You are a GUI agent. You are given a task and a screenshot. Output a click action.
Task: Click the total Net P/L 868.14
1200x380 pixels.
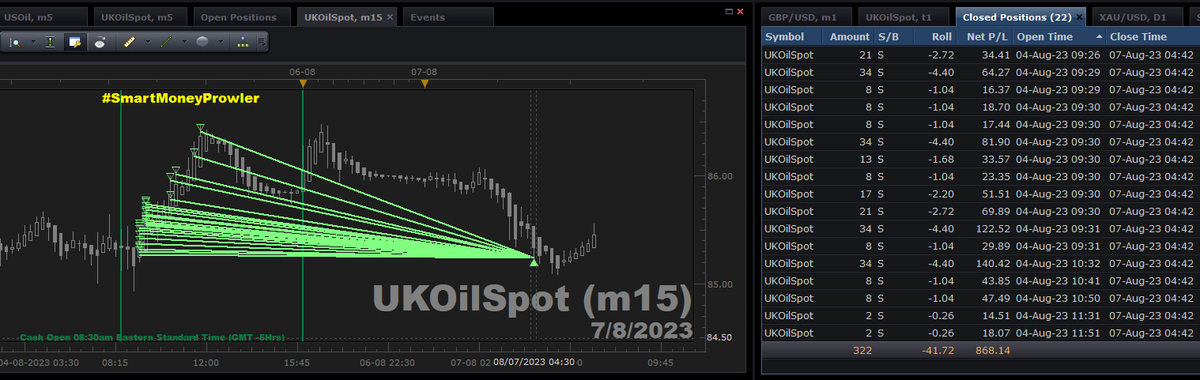992,350
